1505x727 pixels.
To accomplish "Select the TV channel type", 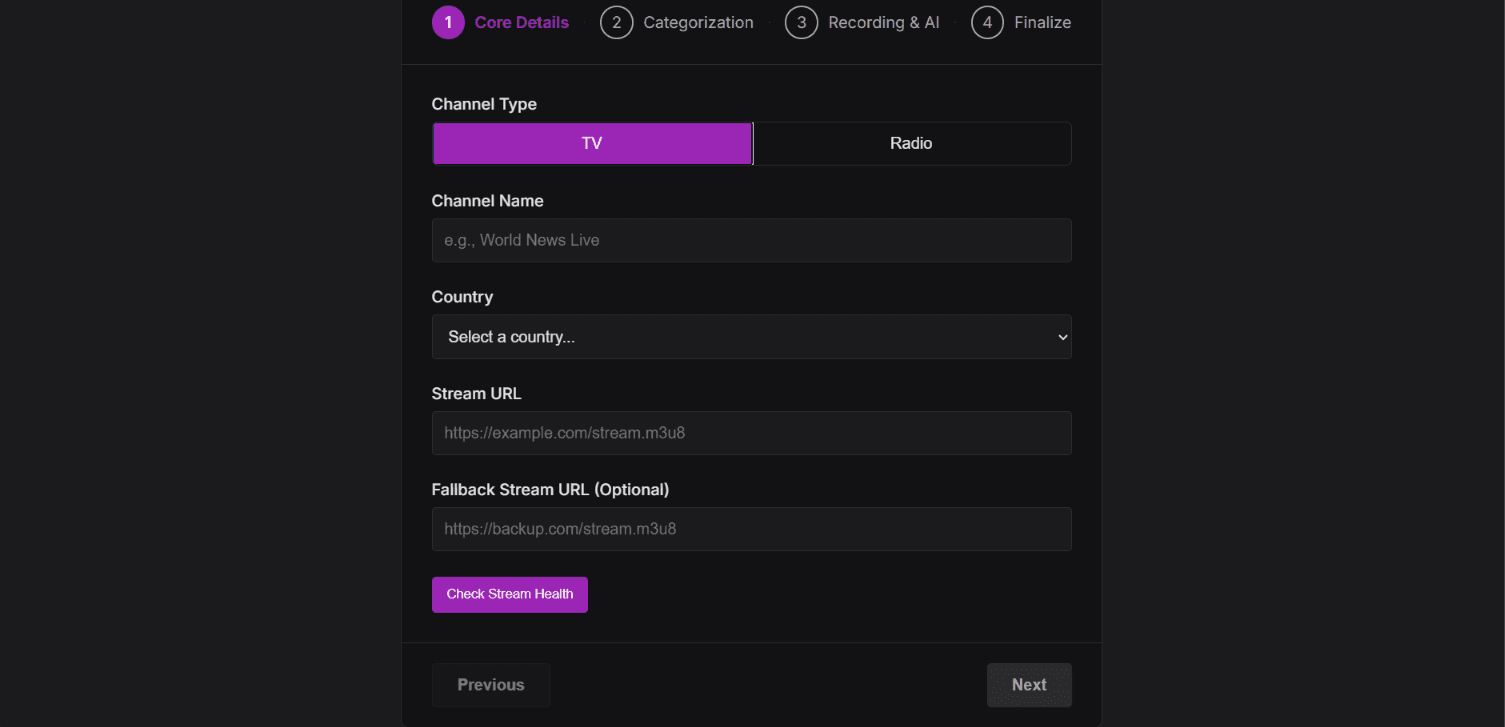I will point(592,143).
